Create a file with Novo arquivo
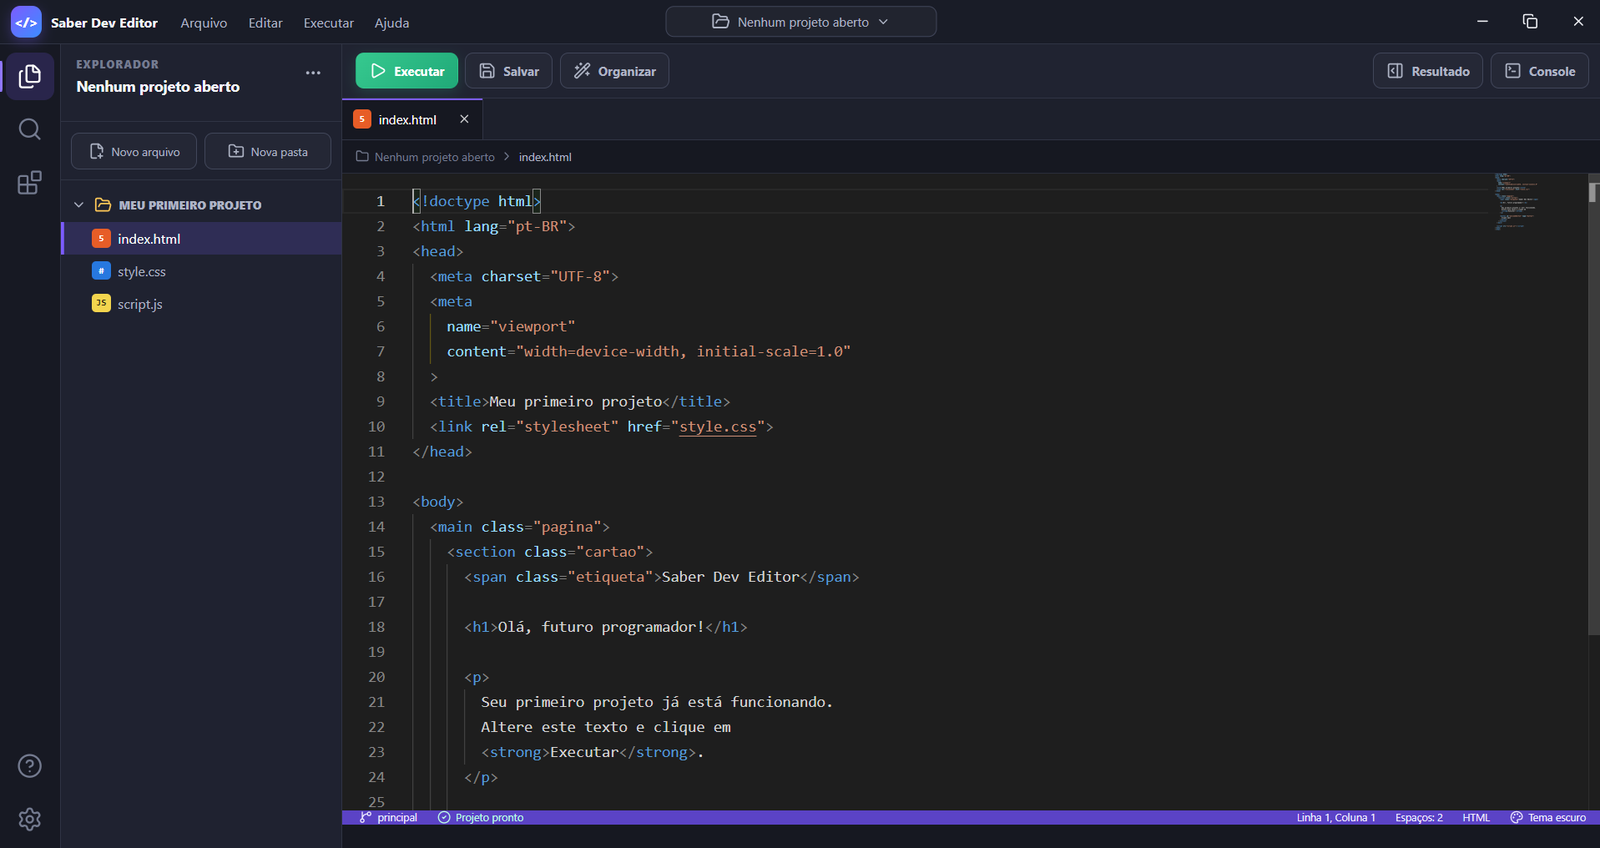Image resolution: width=1600 pixels, height=848 pixels. (134, 152)
